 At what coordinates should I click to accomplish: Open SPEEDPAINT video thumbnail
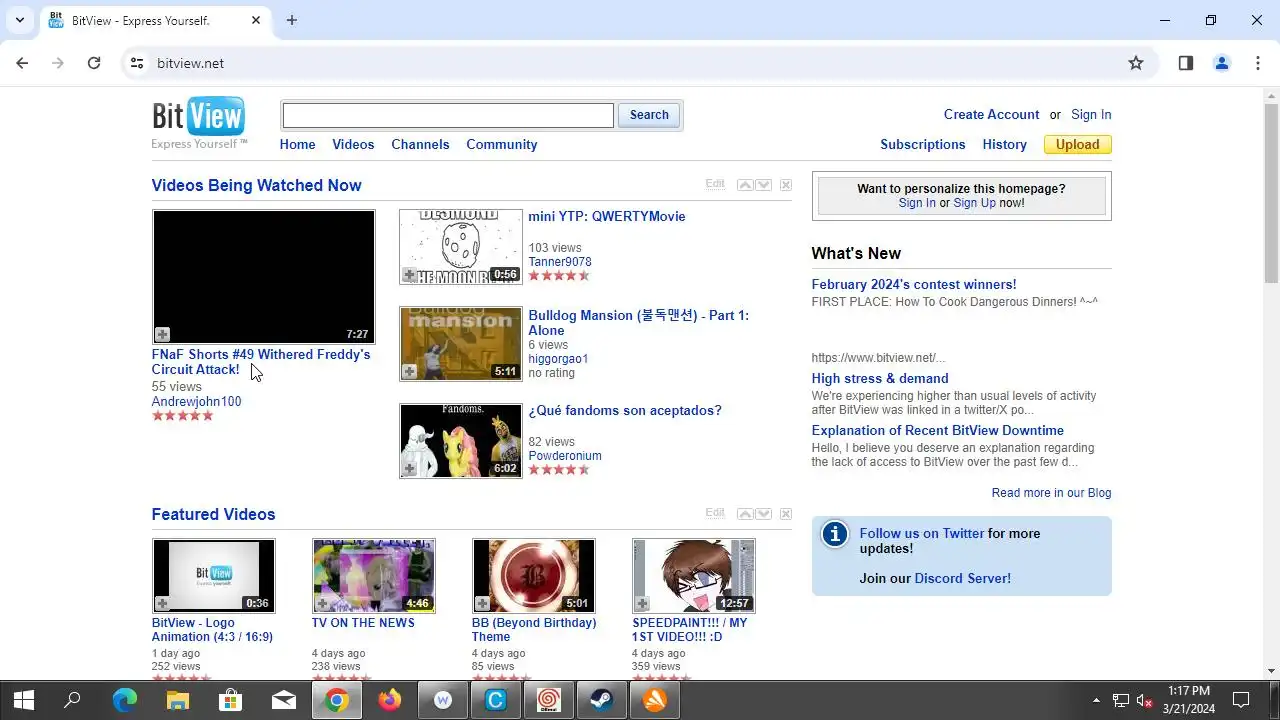[x=694, y=576]
